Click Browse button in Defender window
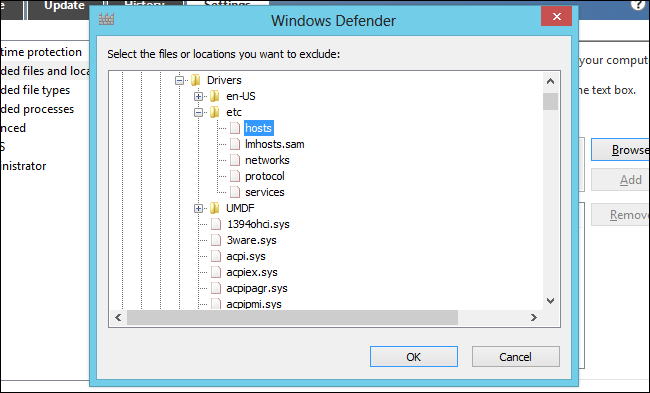 point(621,150)
